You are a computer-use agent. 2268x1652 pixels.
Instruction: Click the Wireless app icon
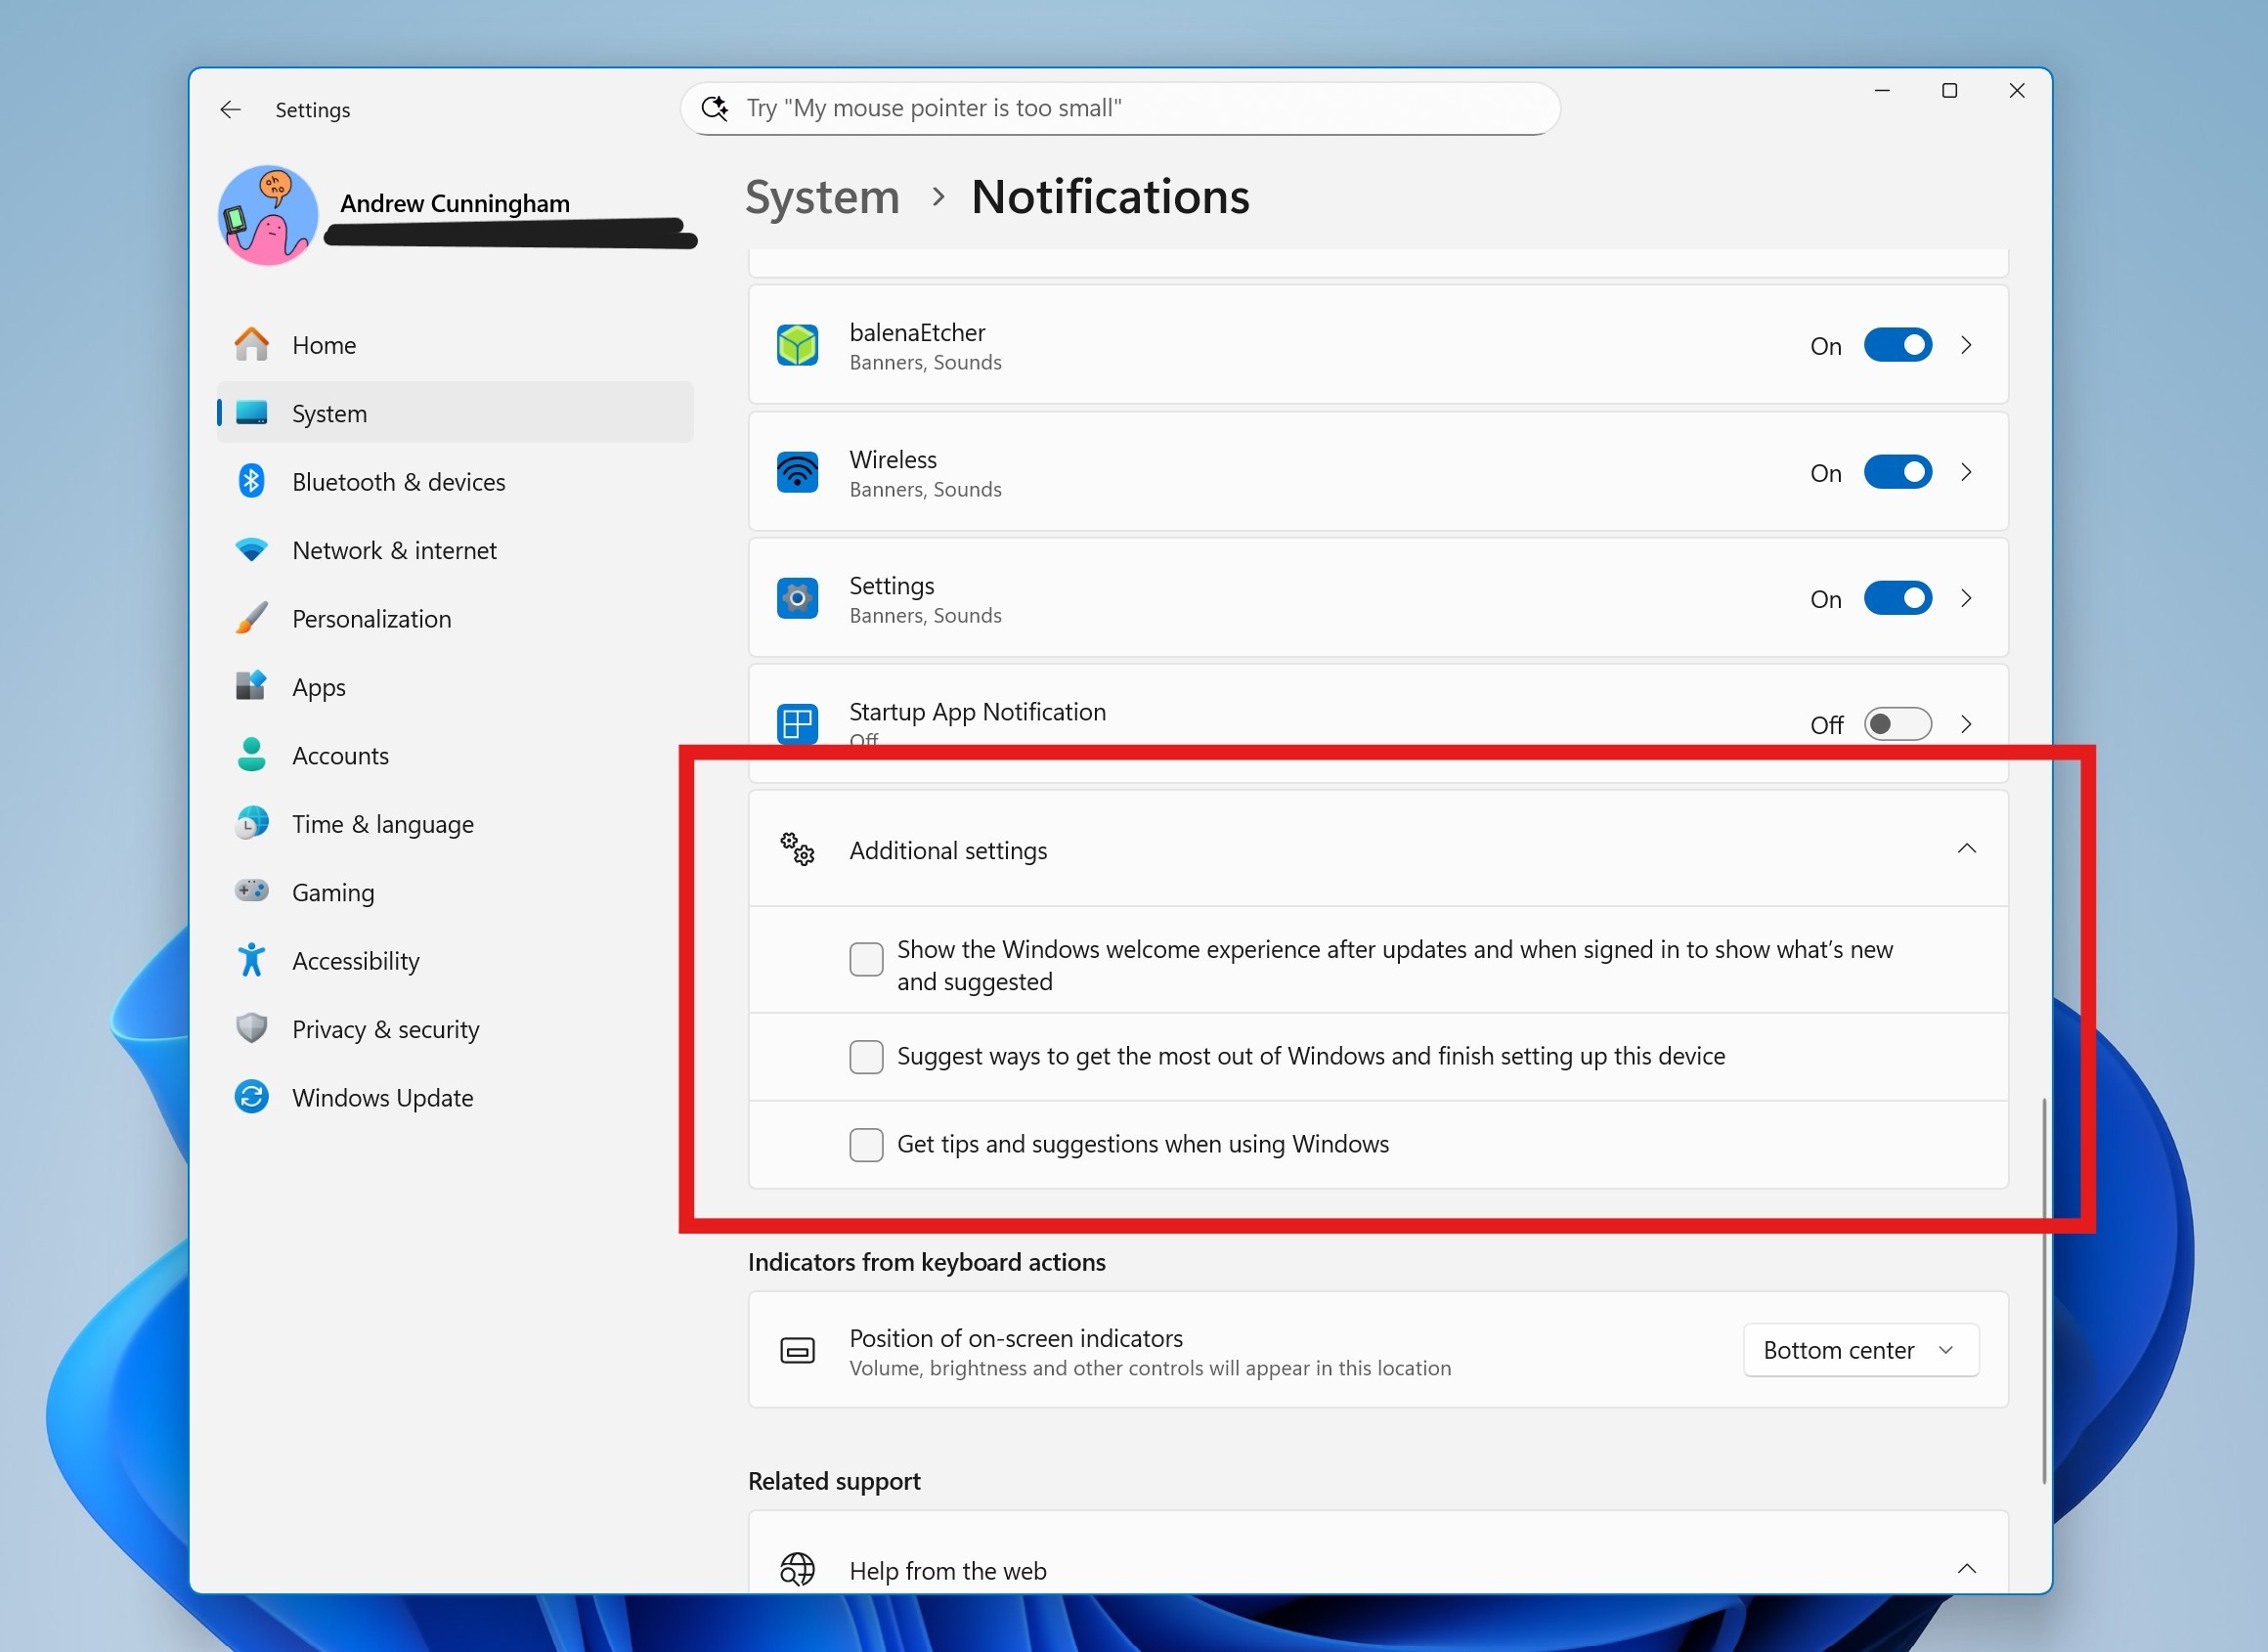click(797, 472)
